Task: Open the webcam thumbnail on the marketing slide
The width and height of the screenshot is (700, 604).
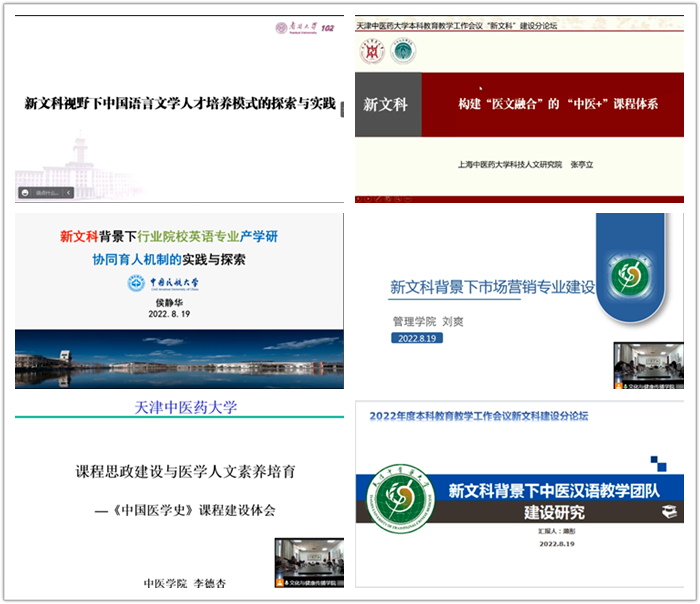Action: coord(648,365)
